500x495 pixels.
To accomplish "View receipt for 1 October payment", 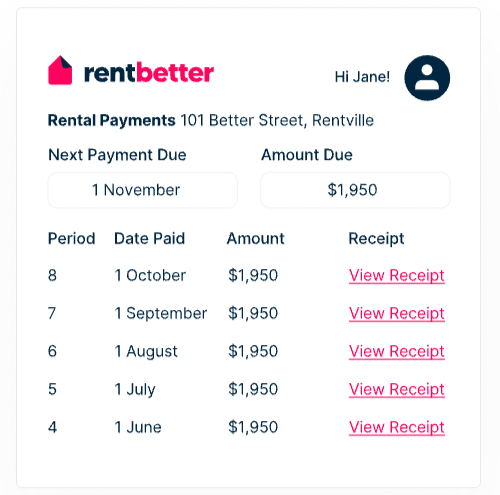I will tap(397, 276).
